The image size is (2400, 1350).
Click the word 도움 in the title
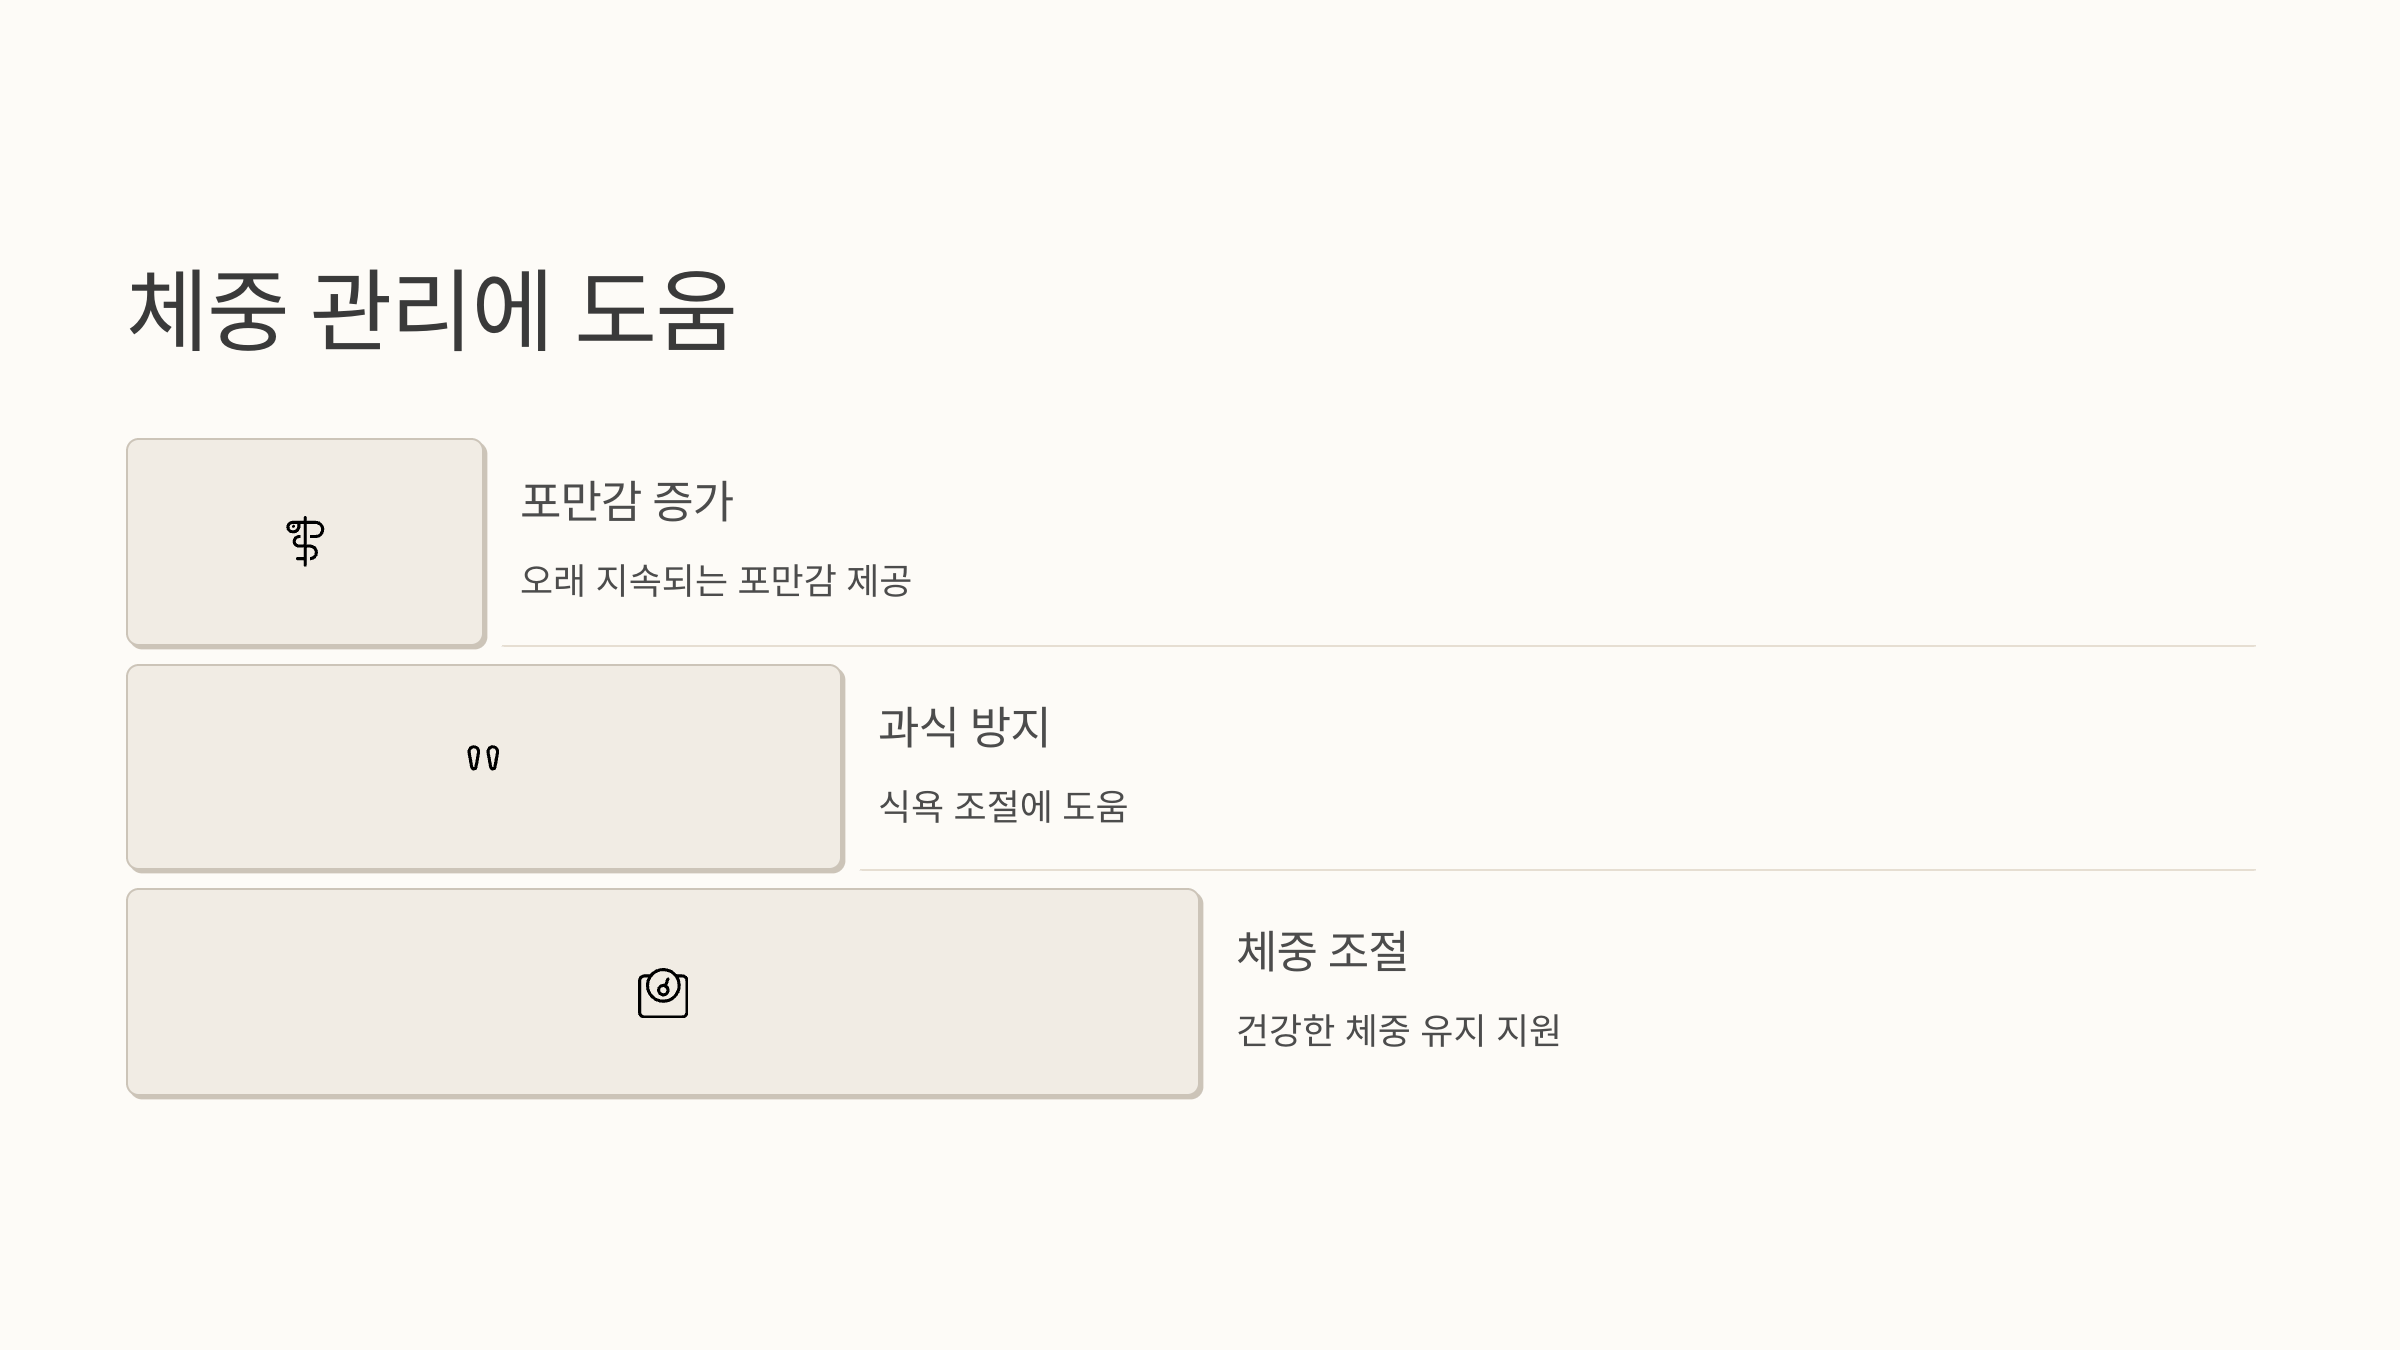(656, 310)
